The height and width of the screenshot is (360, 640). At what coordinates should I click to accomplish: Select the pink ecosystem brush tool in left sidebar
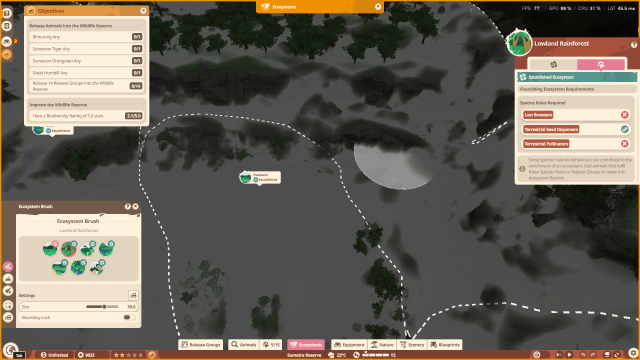click(8, 267)
